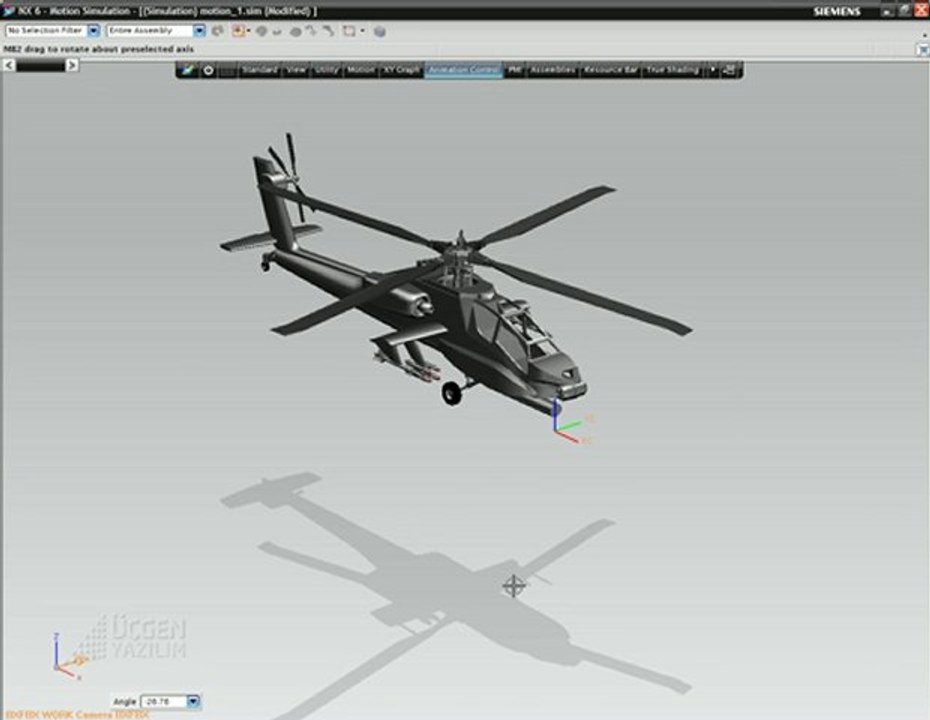Click the Angle value input field
Viewport: 930px width, 720px height.
click(163, 702)
